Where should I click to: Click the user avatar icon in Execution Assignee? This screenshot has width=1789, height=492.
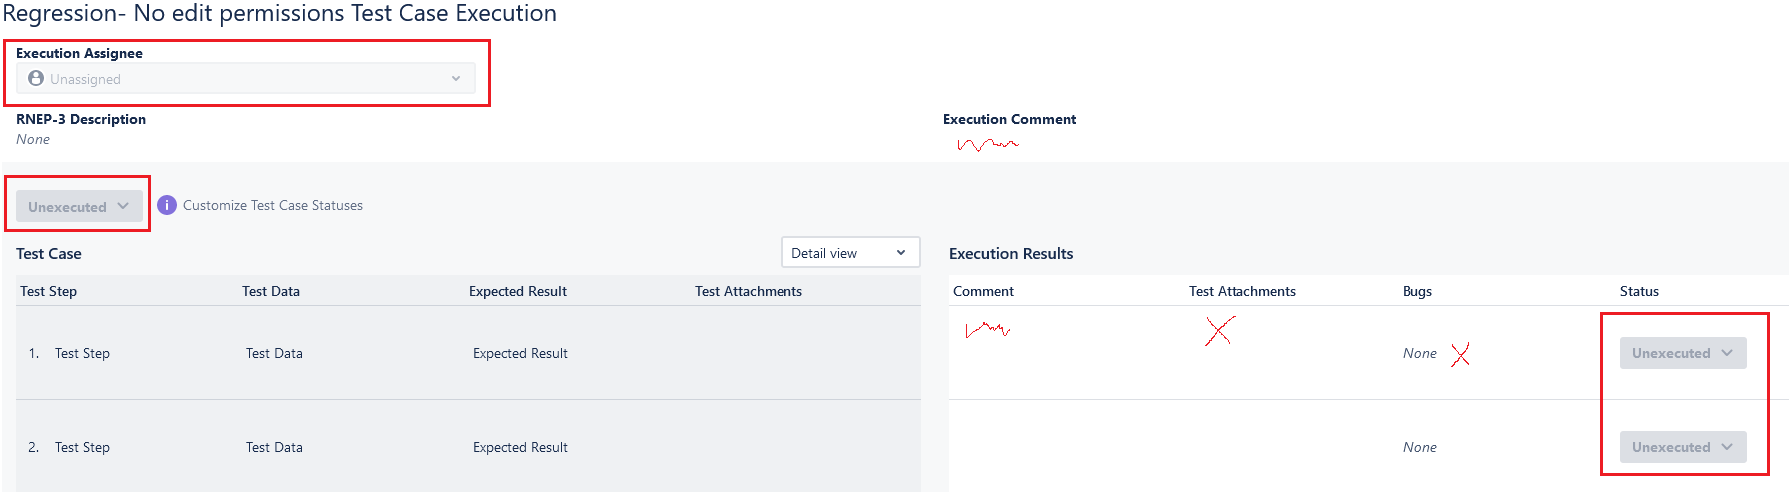(x=36, y=78)
